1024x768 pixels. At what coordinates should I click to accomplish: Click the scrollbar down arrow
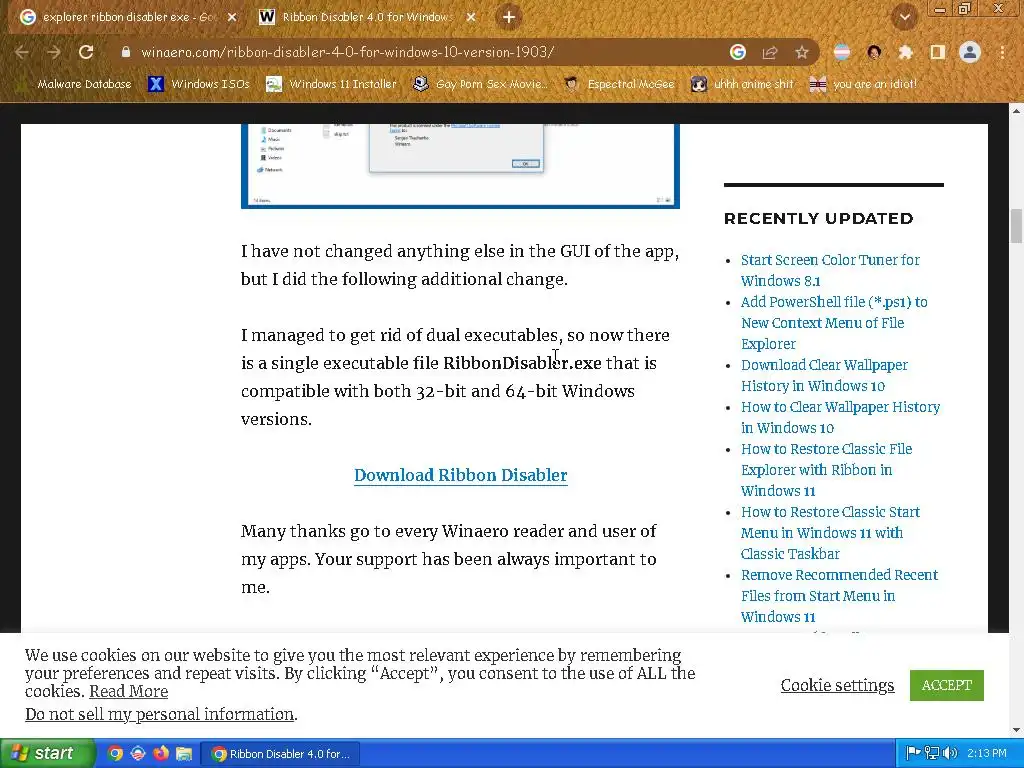click(x=1016, y=730)
